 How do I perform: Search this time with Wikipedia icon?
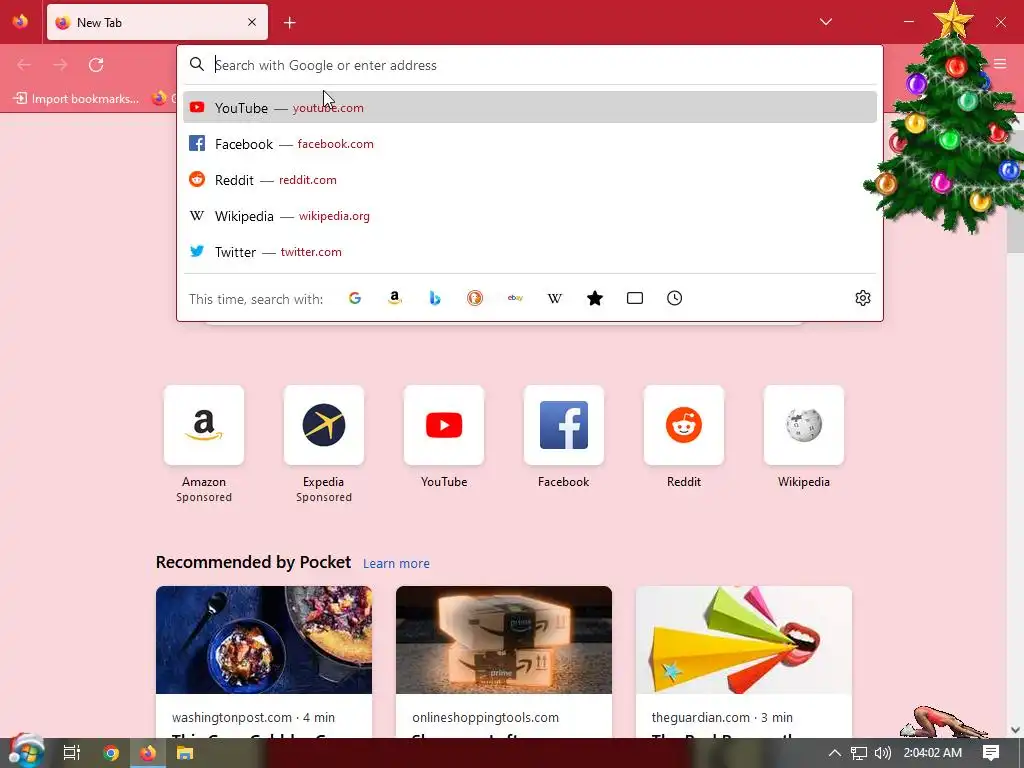pyautogui.click(x=555, y=298)
